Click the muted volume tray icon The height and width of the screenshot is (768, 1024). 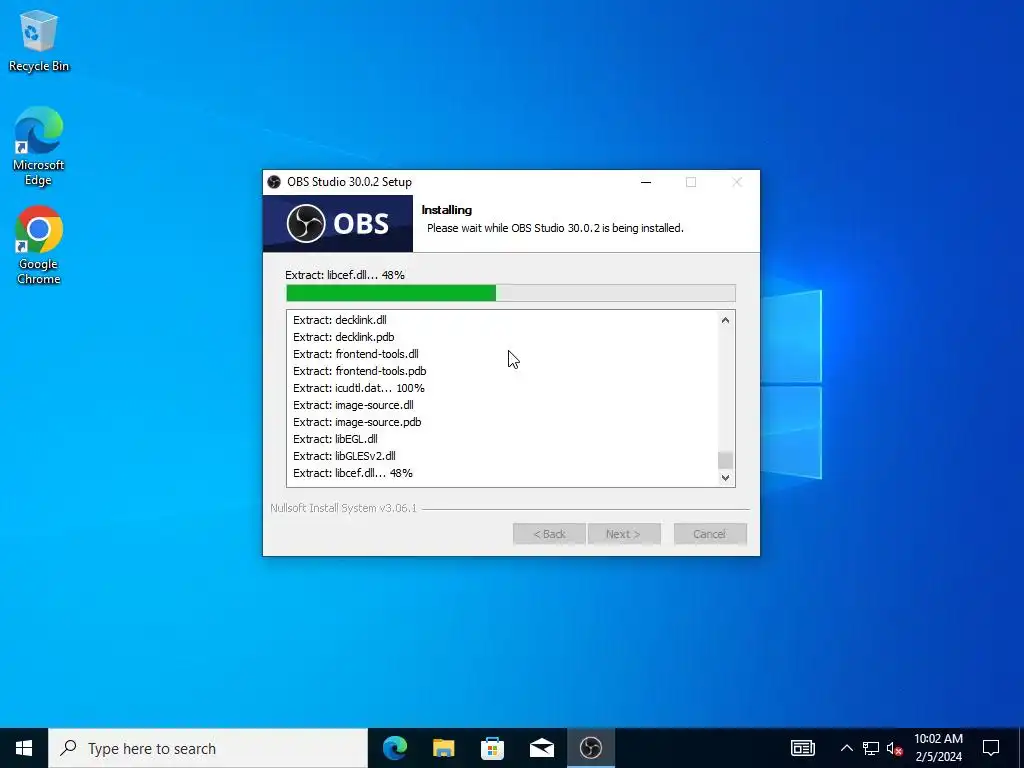pos(894,748)
